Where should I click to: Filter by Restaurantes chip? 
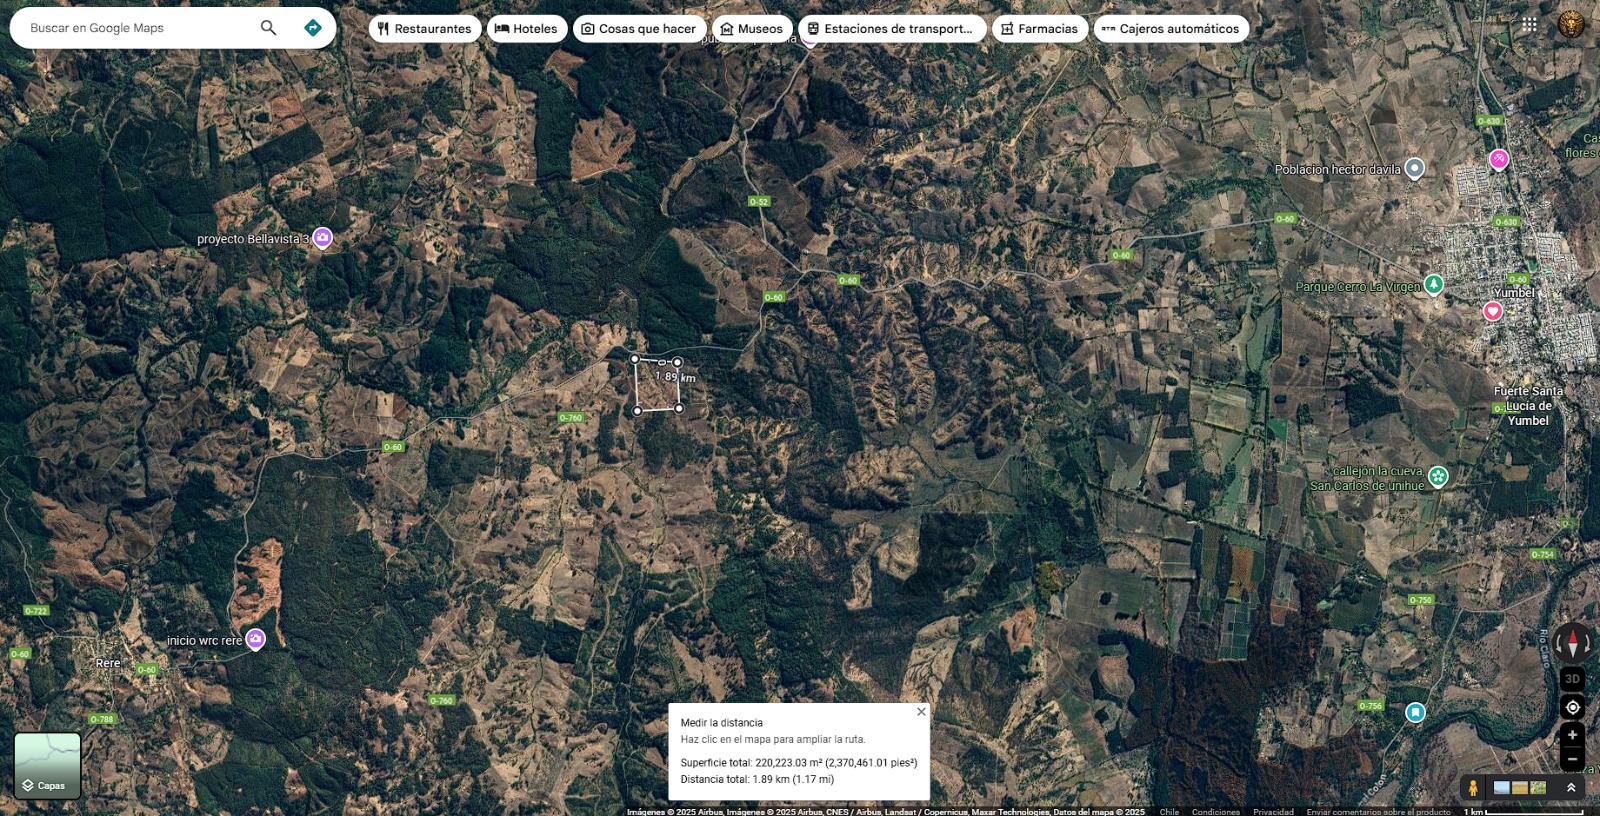[x=424, y=29]
